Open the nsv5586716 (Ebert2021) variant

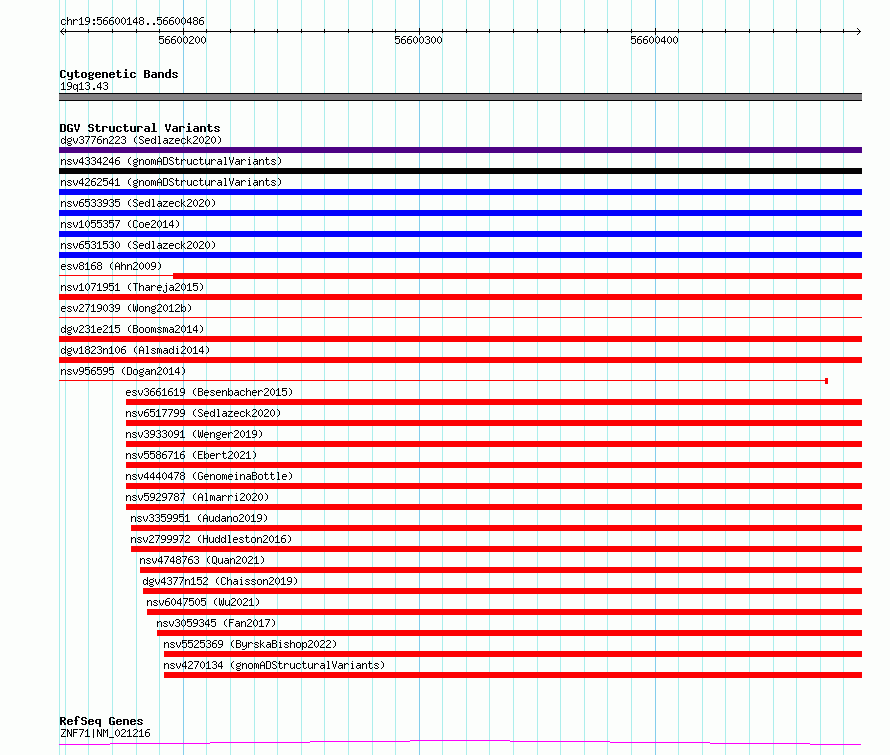point(191,455)
